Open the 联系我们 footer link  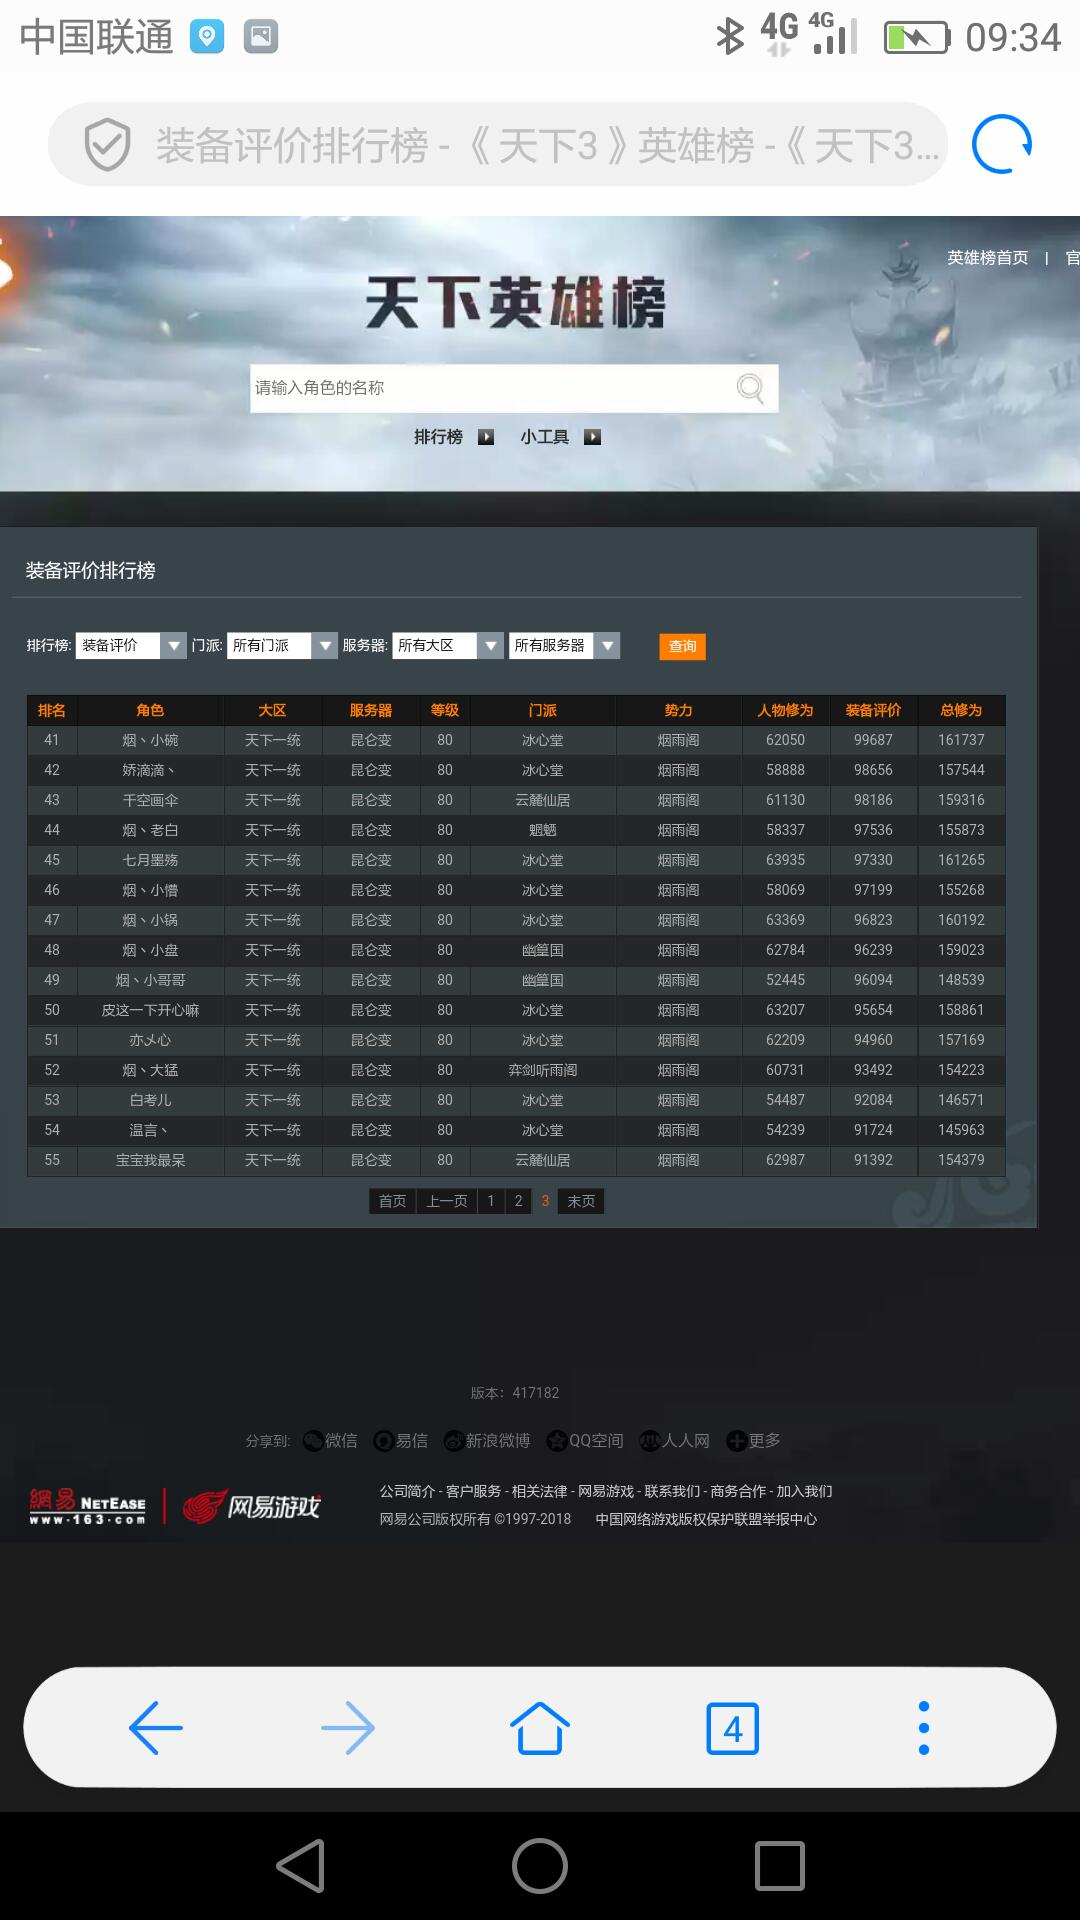tap(672, 1491)
